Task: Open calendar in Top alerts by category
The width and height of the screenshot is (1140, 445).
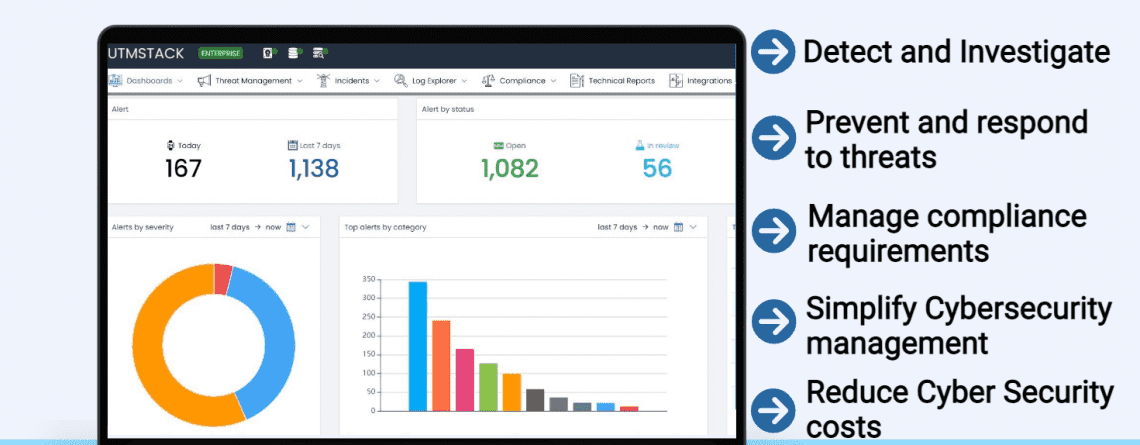Action: pyautogui.click(x=678, y=227)
